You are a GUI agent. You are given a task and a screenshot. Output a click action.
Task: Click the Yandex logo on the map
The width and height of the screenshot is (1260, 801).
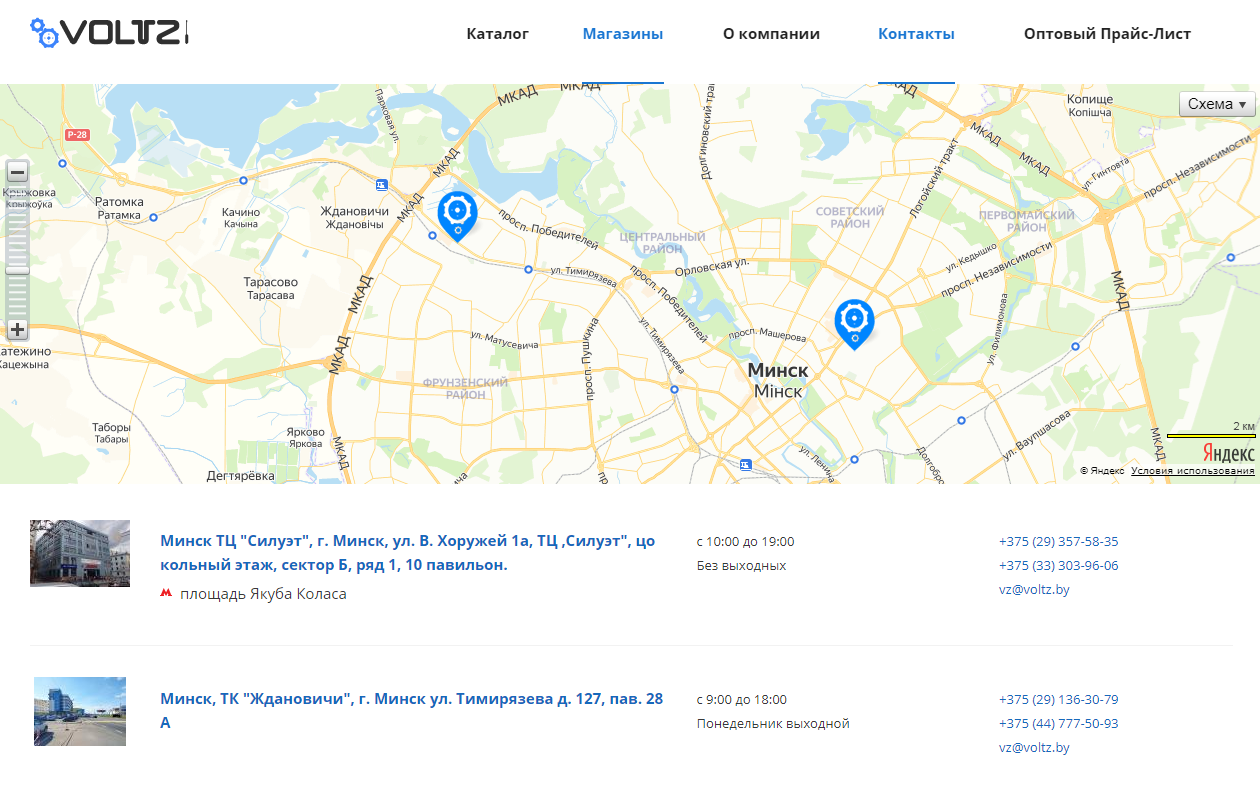[1227, 453]
